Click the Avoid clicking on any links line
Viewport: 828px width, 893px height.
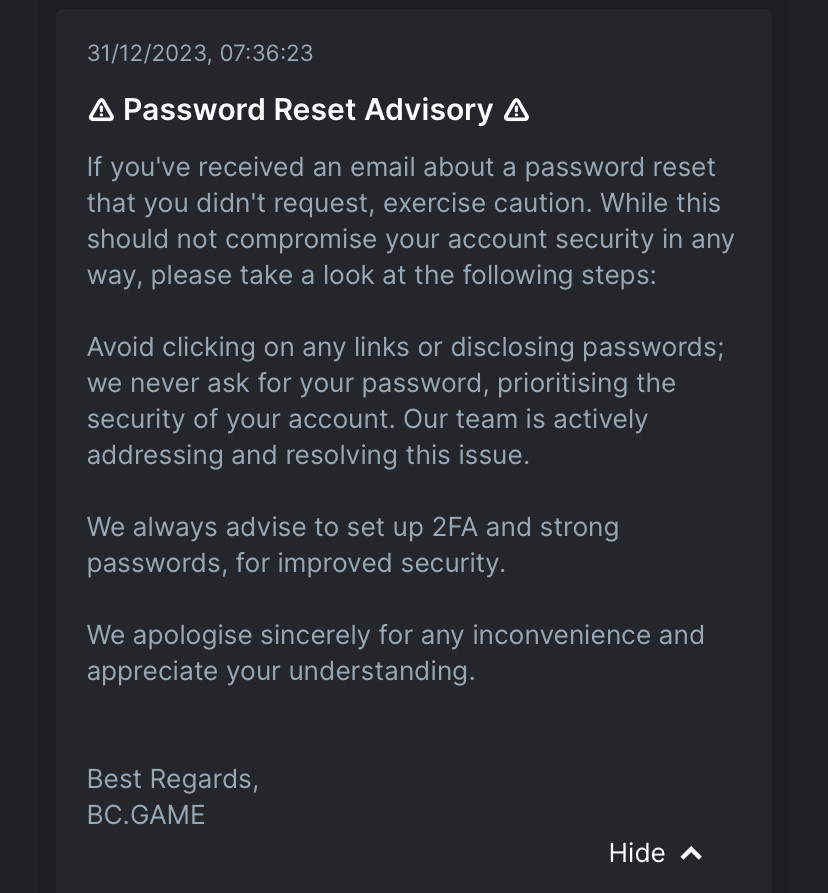coord(405,347)
